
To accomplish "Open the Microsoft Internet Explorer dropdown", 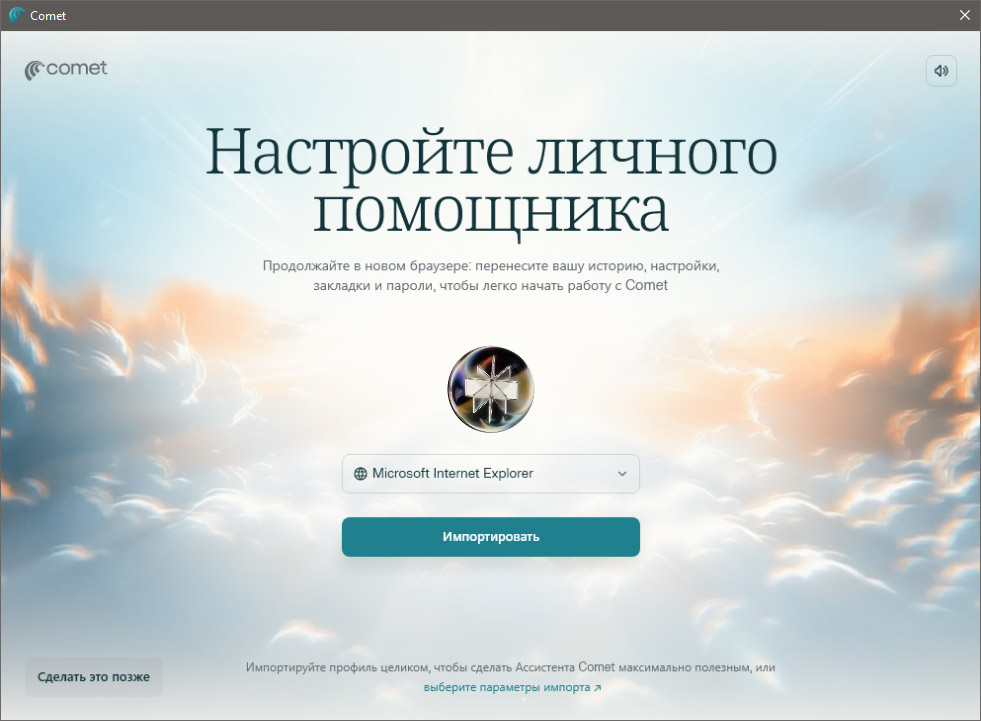I will 490,474.
